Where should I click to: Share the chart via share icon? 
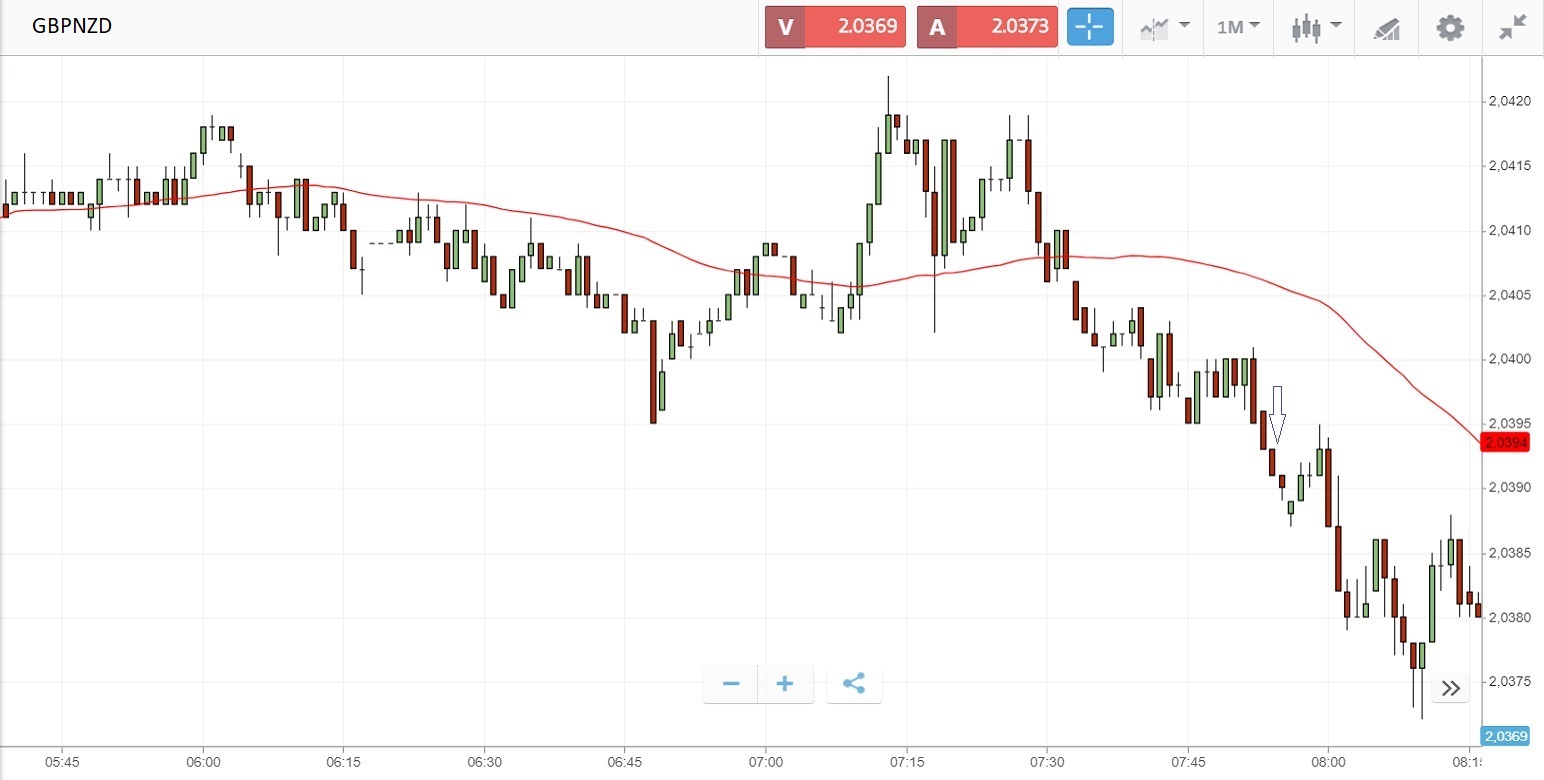coord(854,684)
